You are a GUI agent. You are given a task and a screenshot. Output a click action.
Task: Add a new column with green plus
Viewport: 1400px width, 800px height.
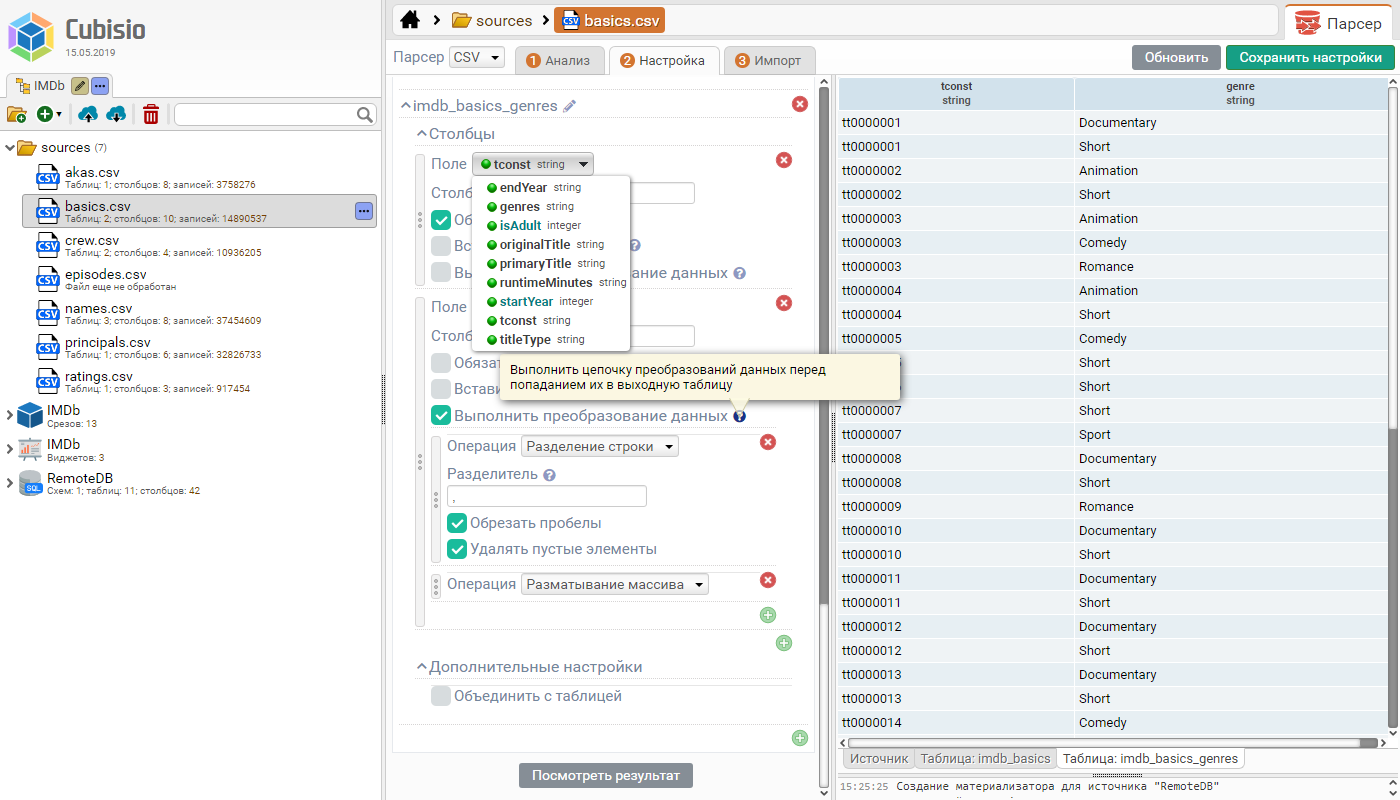784,643
